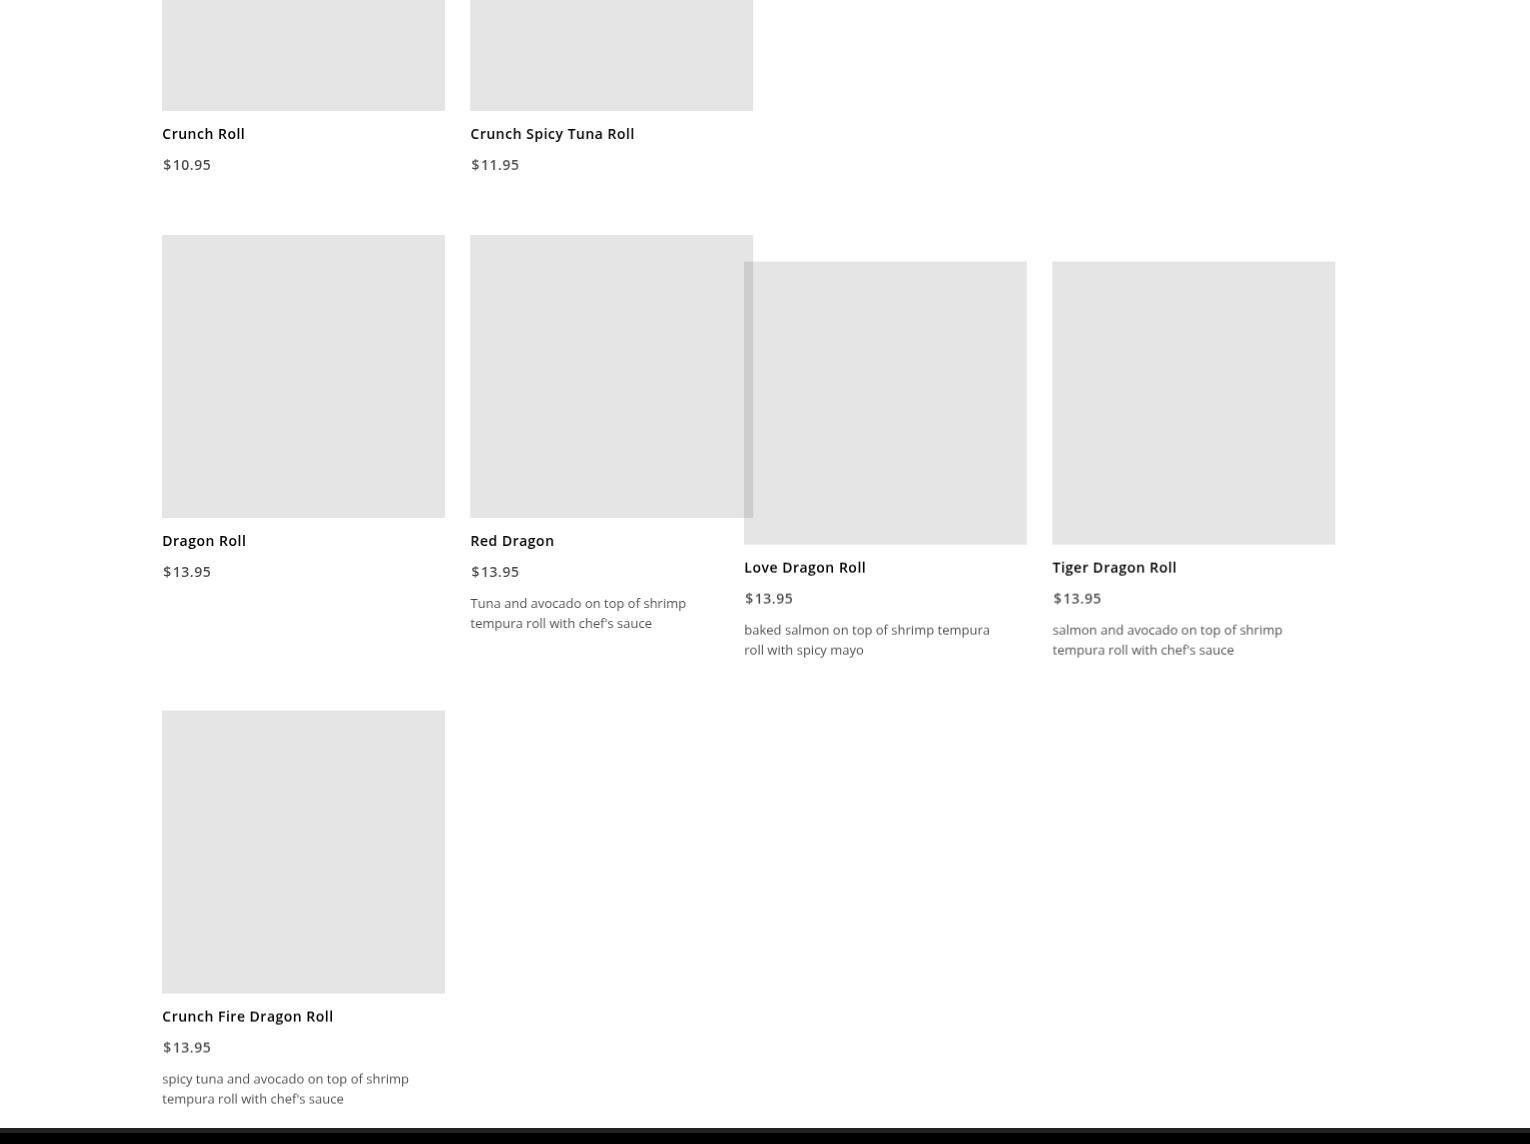The height and width of the screenshot is (1144, 1530).
Task: Click the Crunch Roll product image
Action: pyautogui.click(x=303, y=55)
